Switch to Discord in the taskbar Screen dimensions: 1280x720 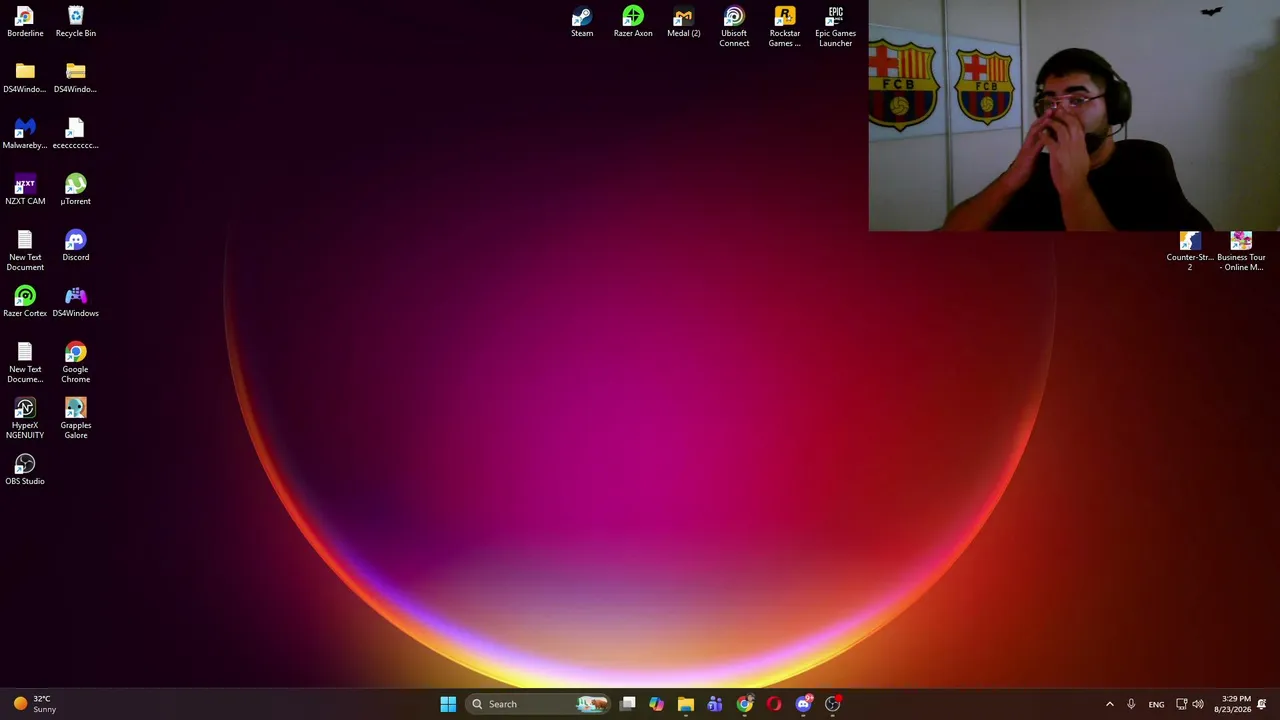pyautogui.click(x=803, y=704)
